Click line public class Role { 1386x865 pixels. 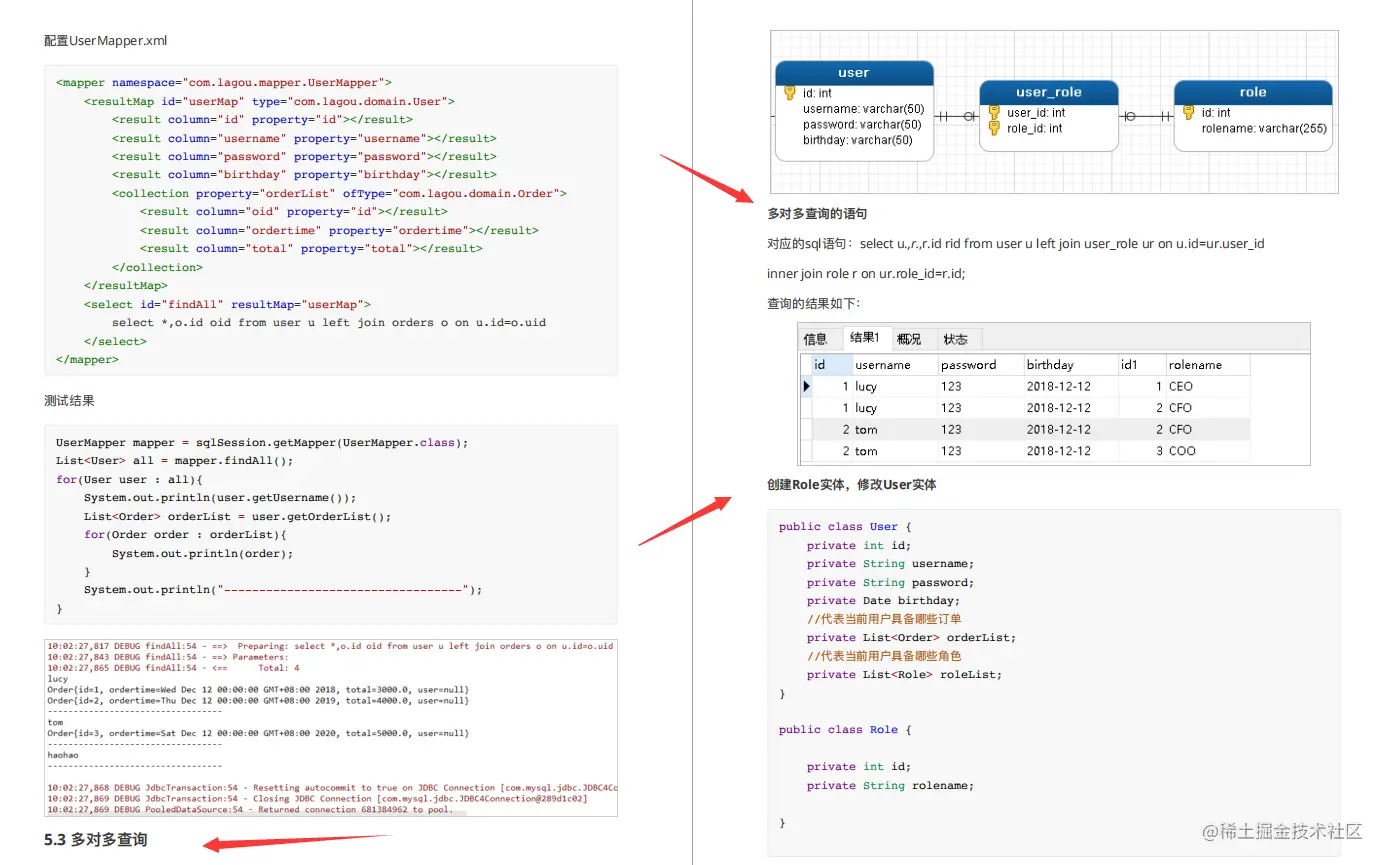(845, 730)
